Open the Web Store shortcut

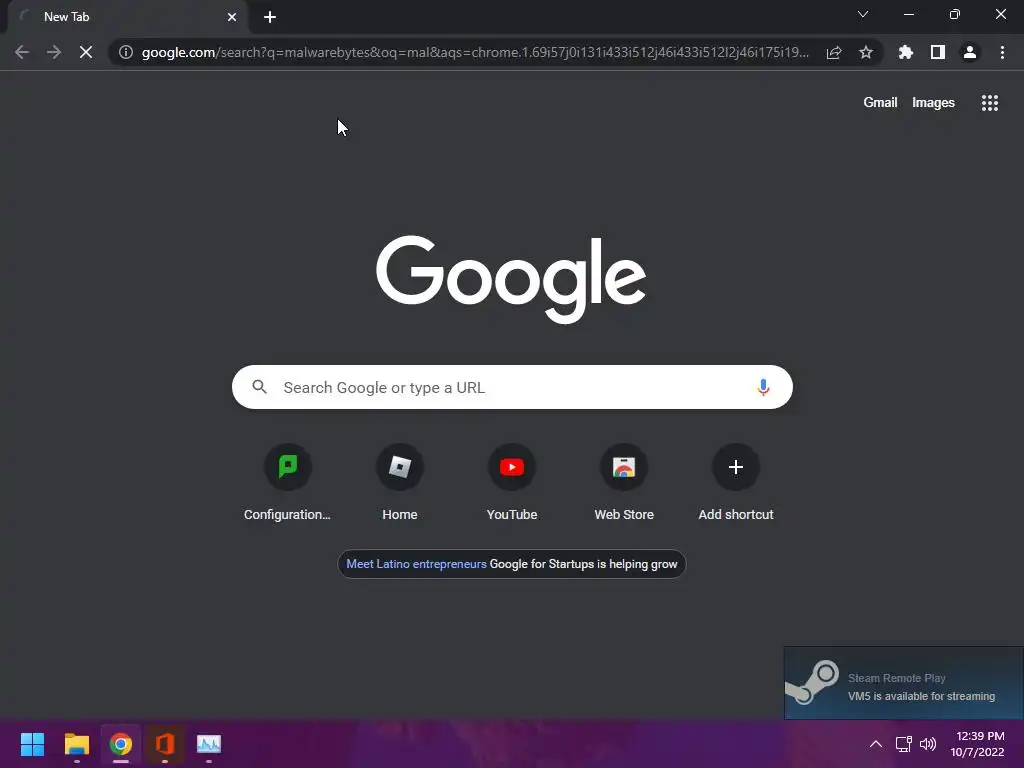click(x=624, y=483)
